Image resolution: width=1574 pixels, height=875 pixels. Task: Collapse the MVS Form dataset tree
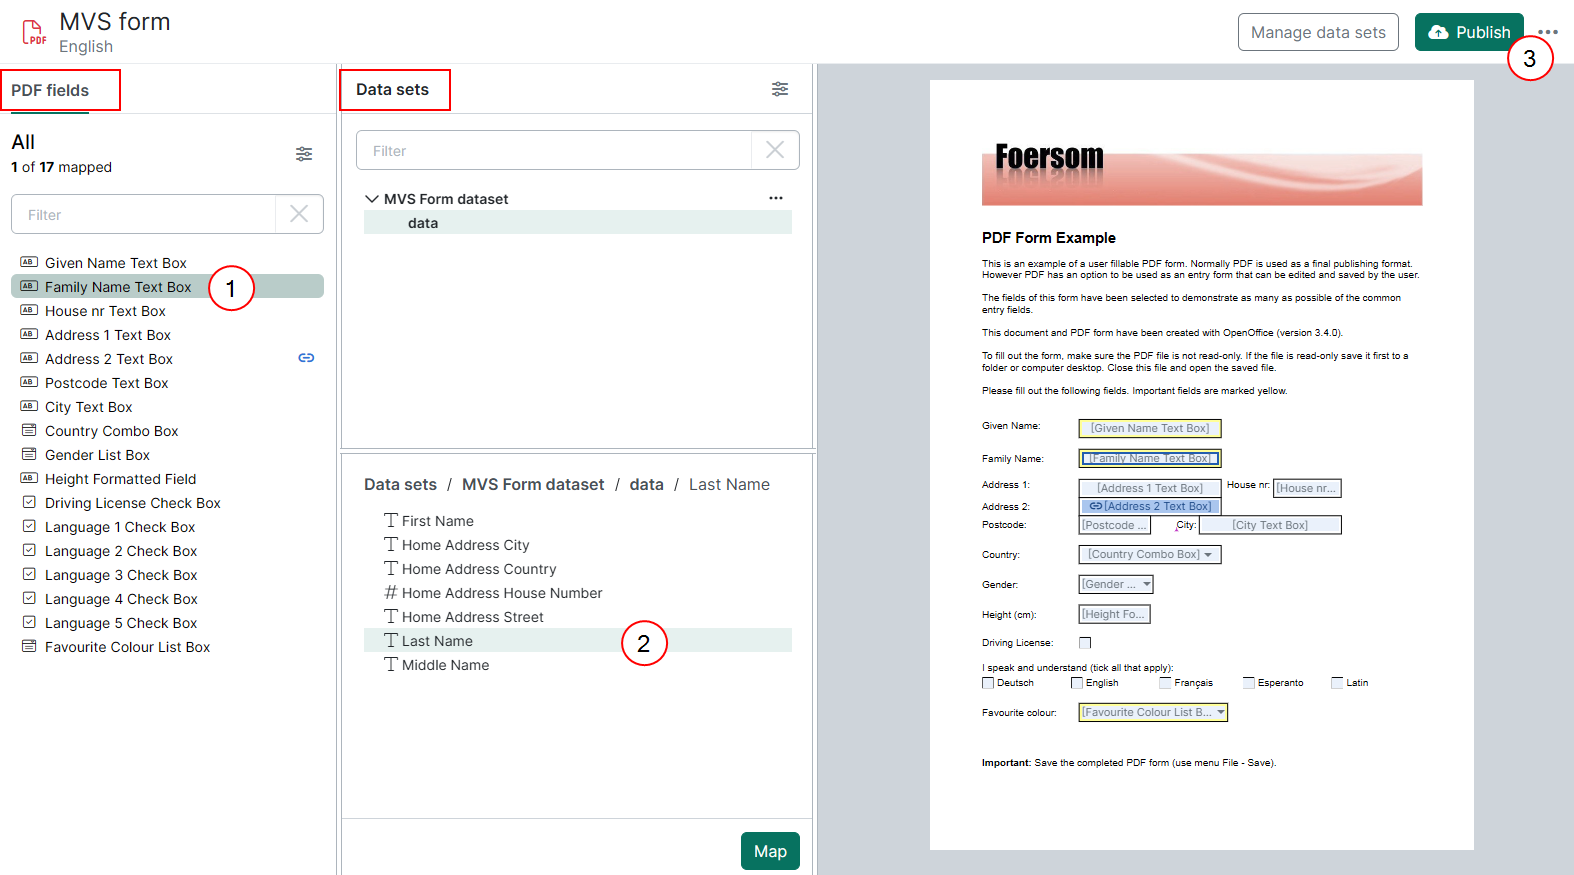(x=372, y=199)
